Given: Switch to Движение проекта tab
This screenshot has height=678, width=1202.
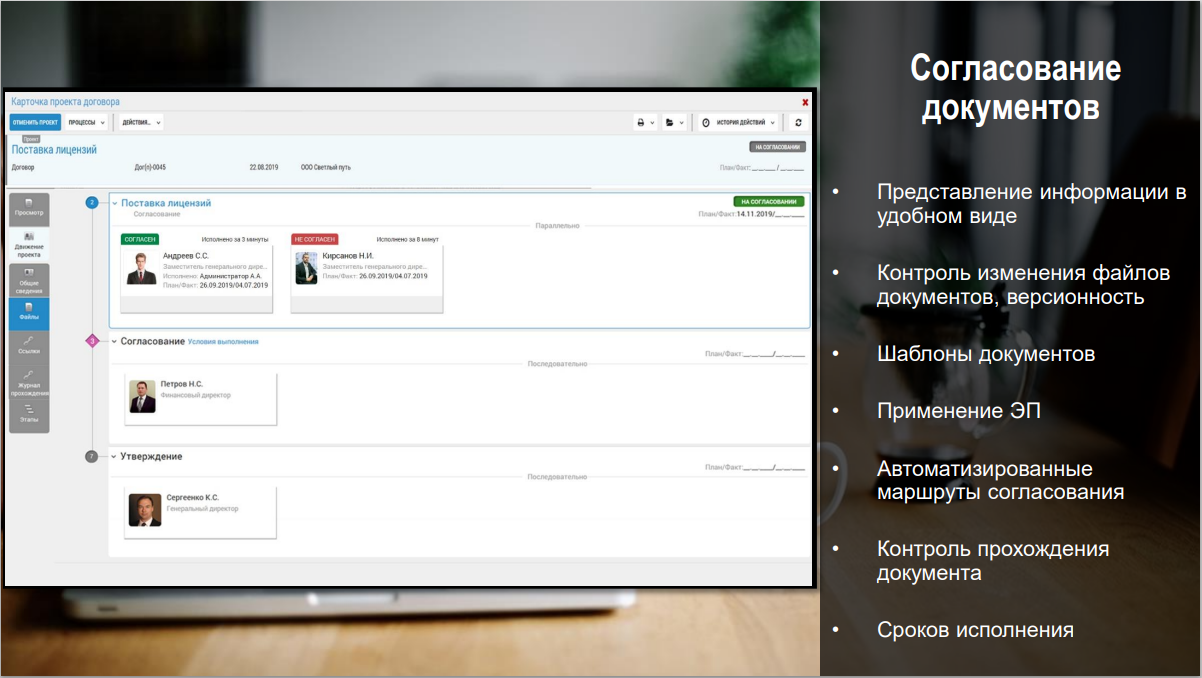Looking at the screenshot, I should (29, 244).
